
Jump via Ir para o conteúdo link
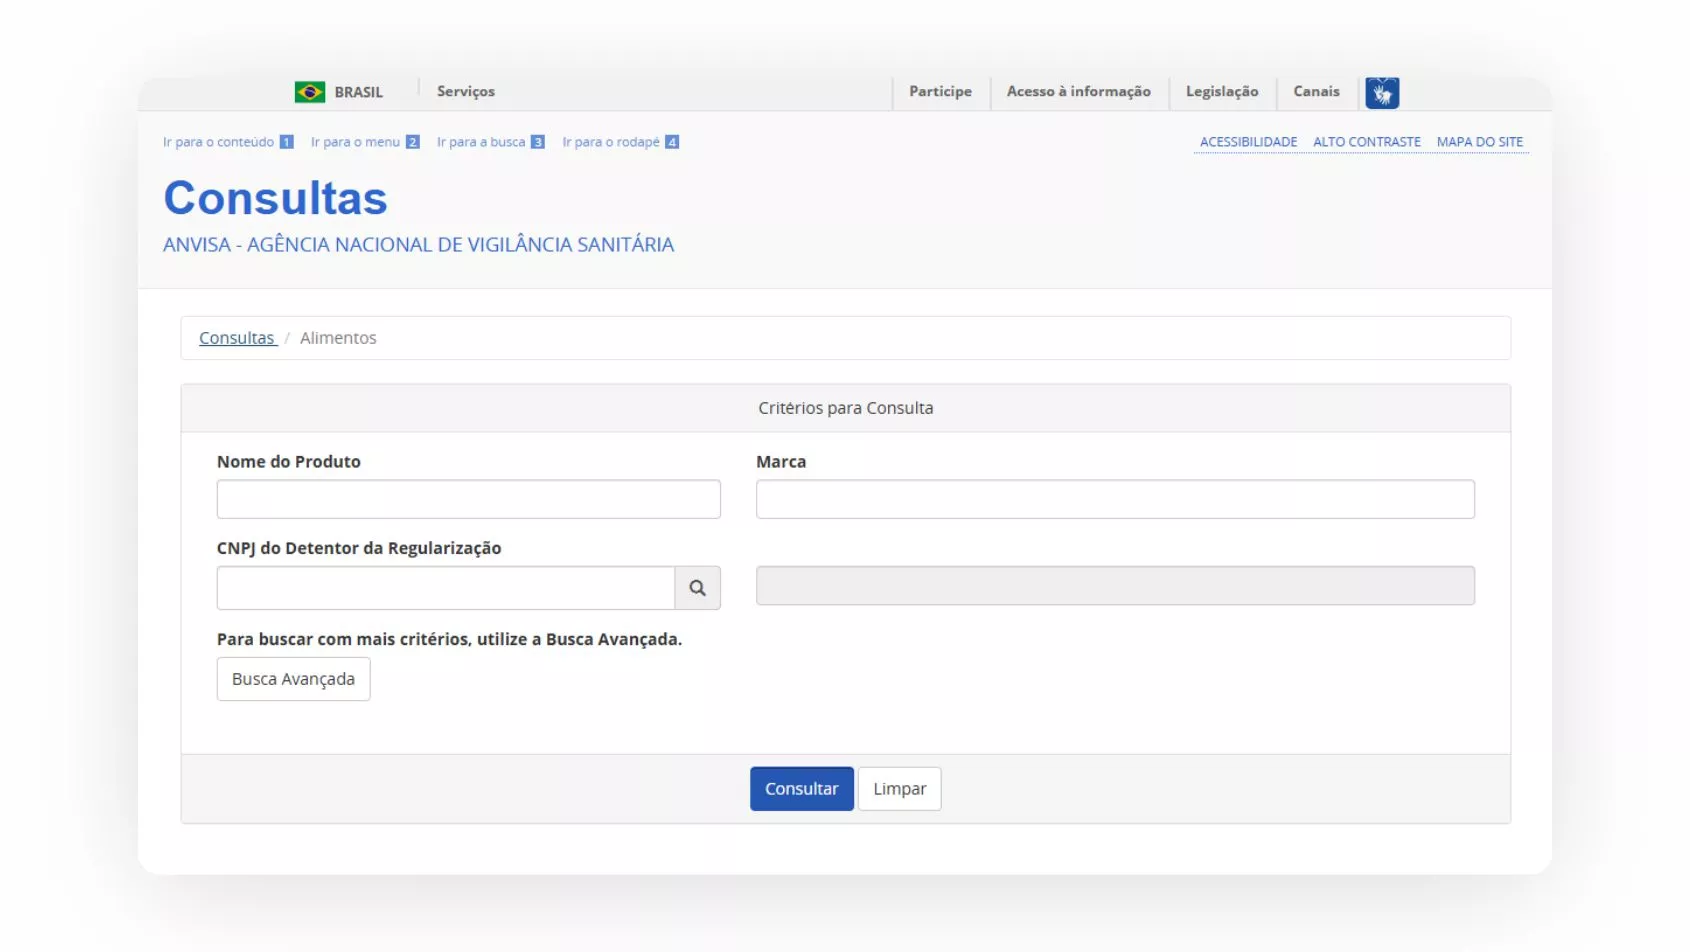[228, 142]
